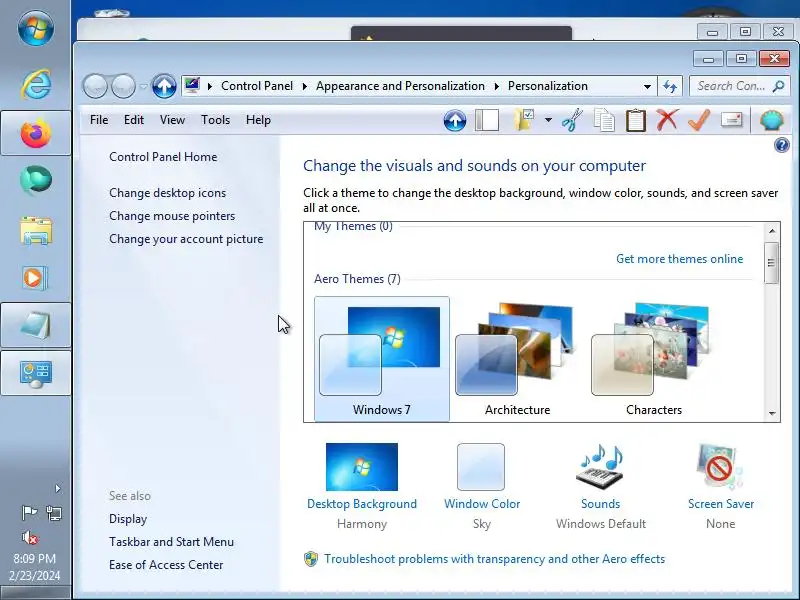Open the folder options toolbar icon
The image size is (800, 600).
[x=524, y=120]
